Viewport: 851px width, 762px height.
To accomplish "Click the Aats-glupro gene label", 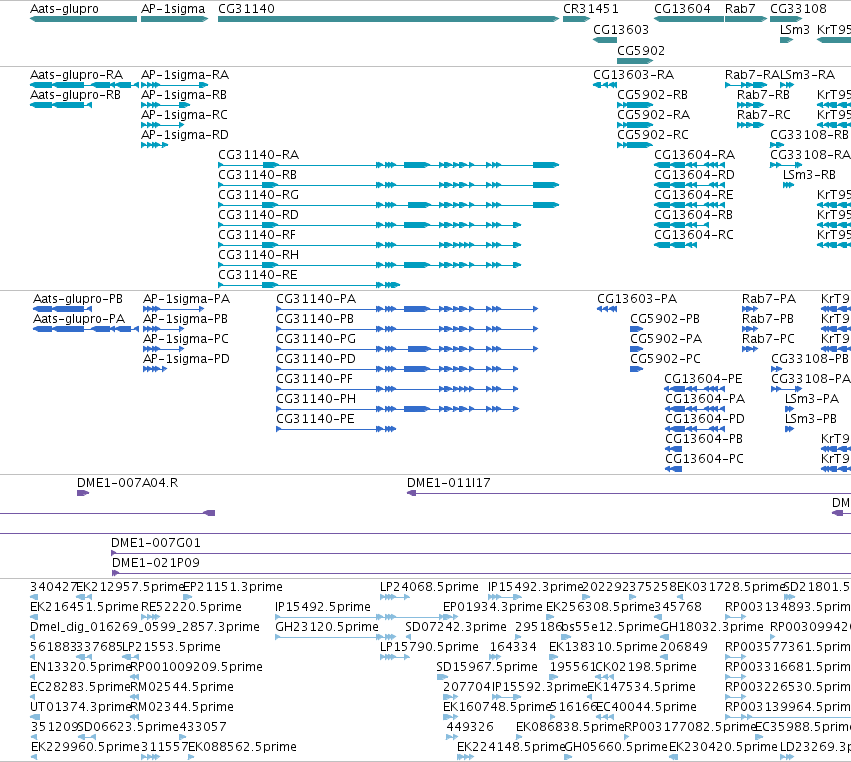I will coord(65,9).
